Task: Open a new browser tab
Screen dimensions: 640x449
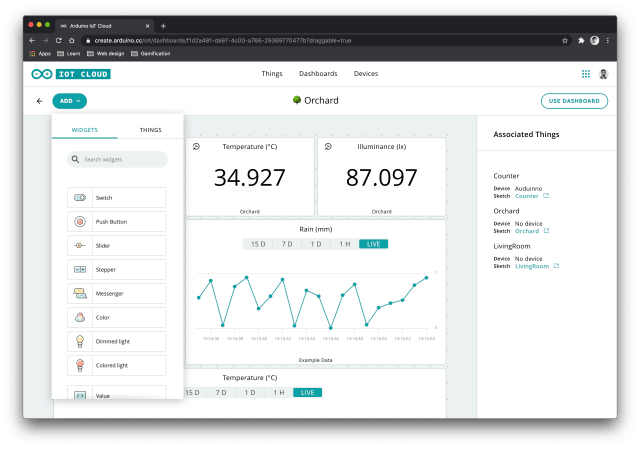Action: pyautogui.click(x=163, y=26)
